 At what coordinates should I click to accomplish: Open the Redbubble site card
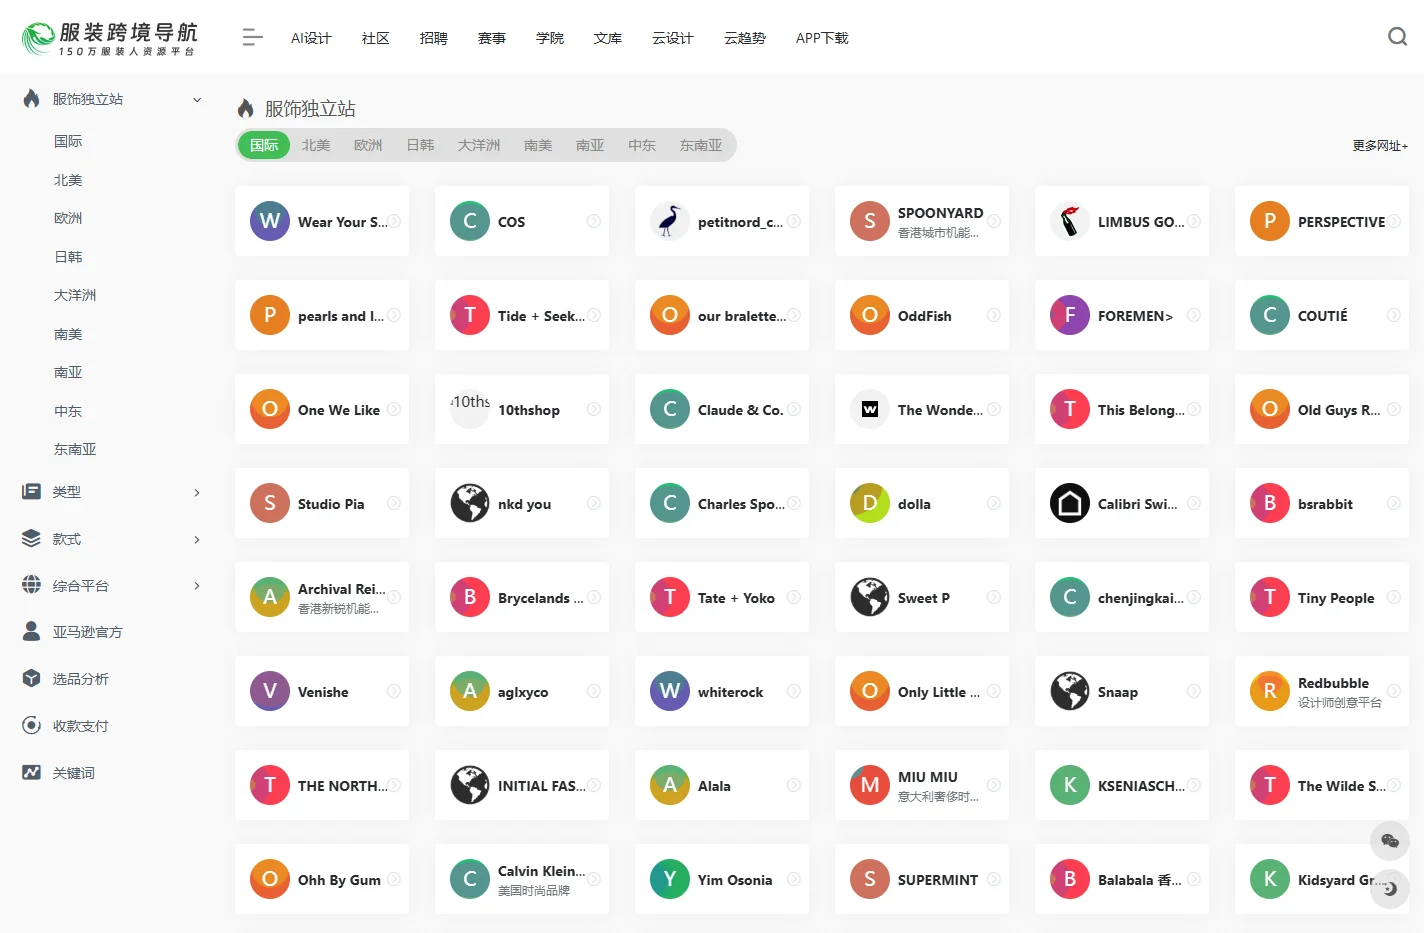1322,691
